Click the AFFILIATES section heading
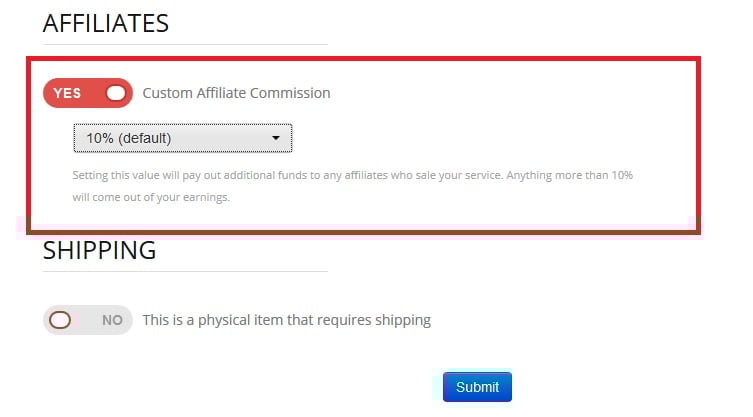The height and width of the screenshot is (417, 753). [105, 23]
